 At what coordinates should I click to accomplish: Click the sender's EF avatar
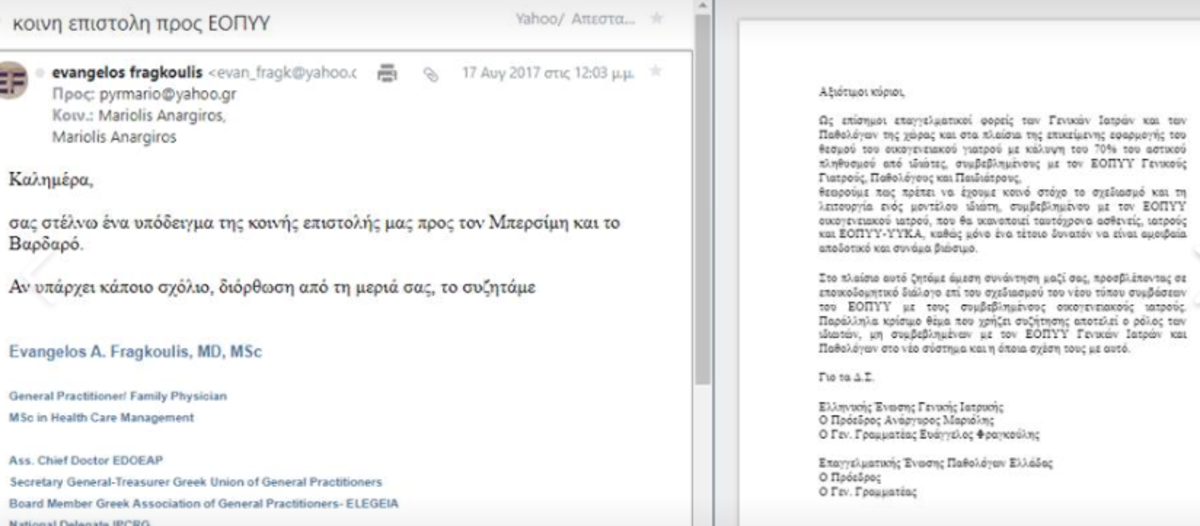[12, 81]
